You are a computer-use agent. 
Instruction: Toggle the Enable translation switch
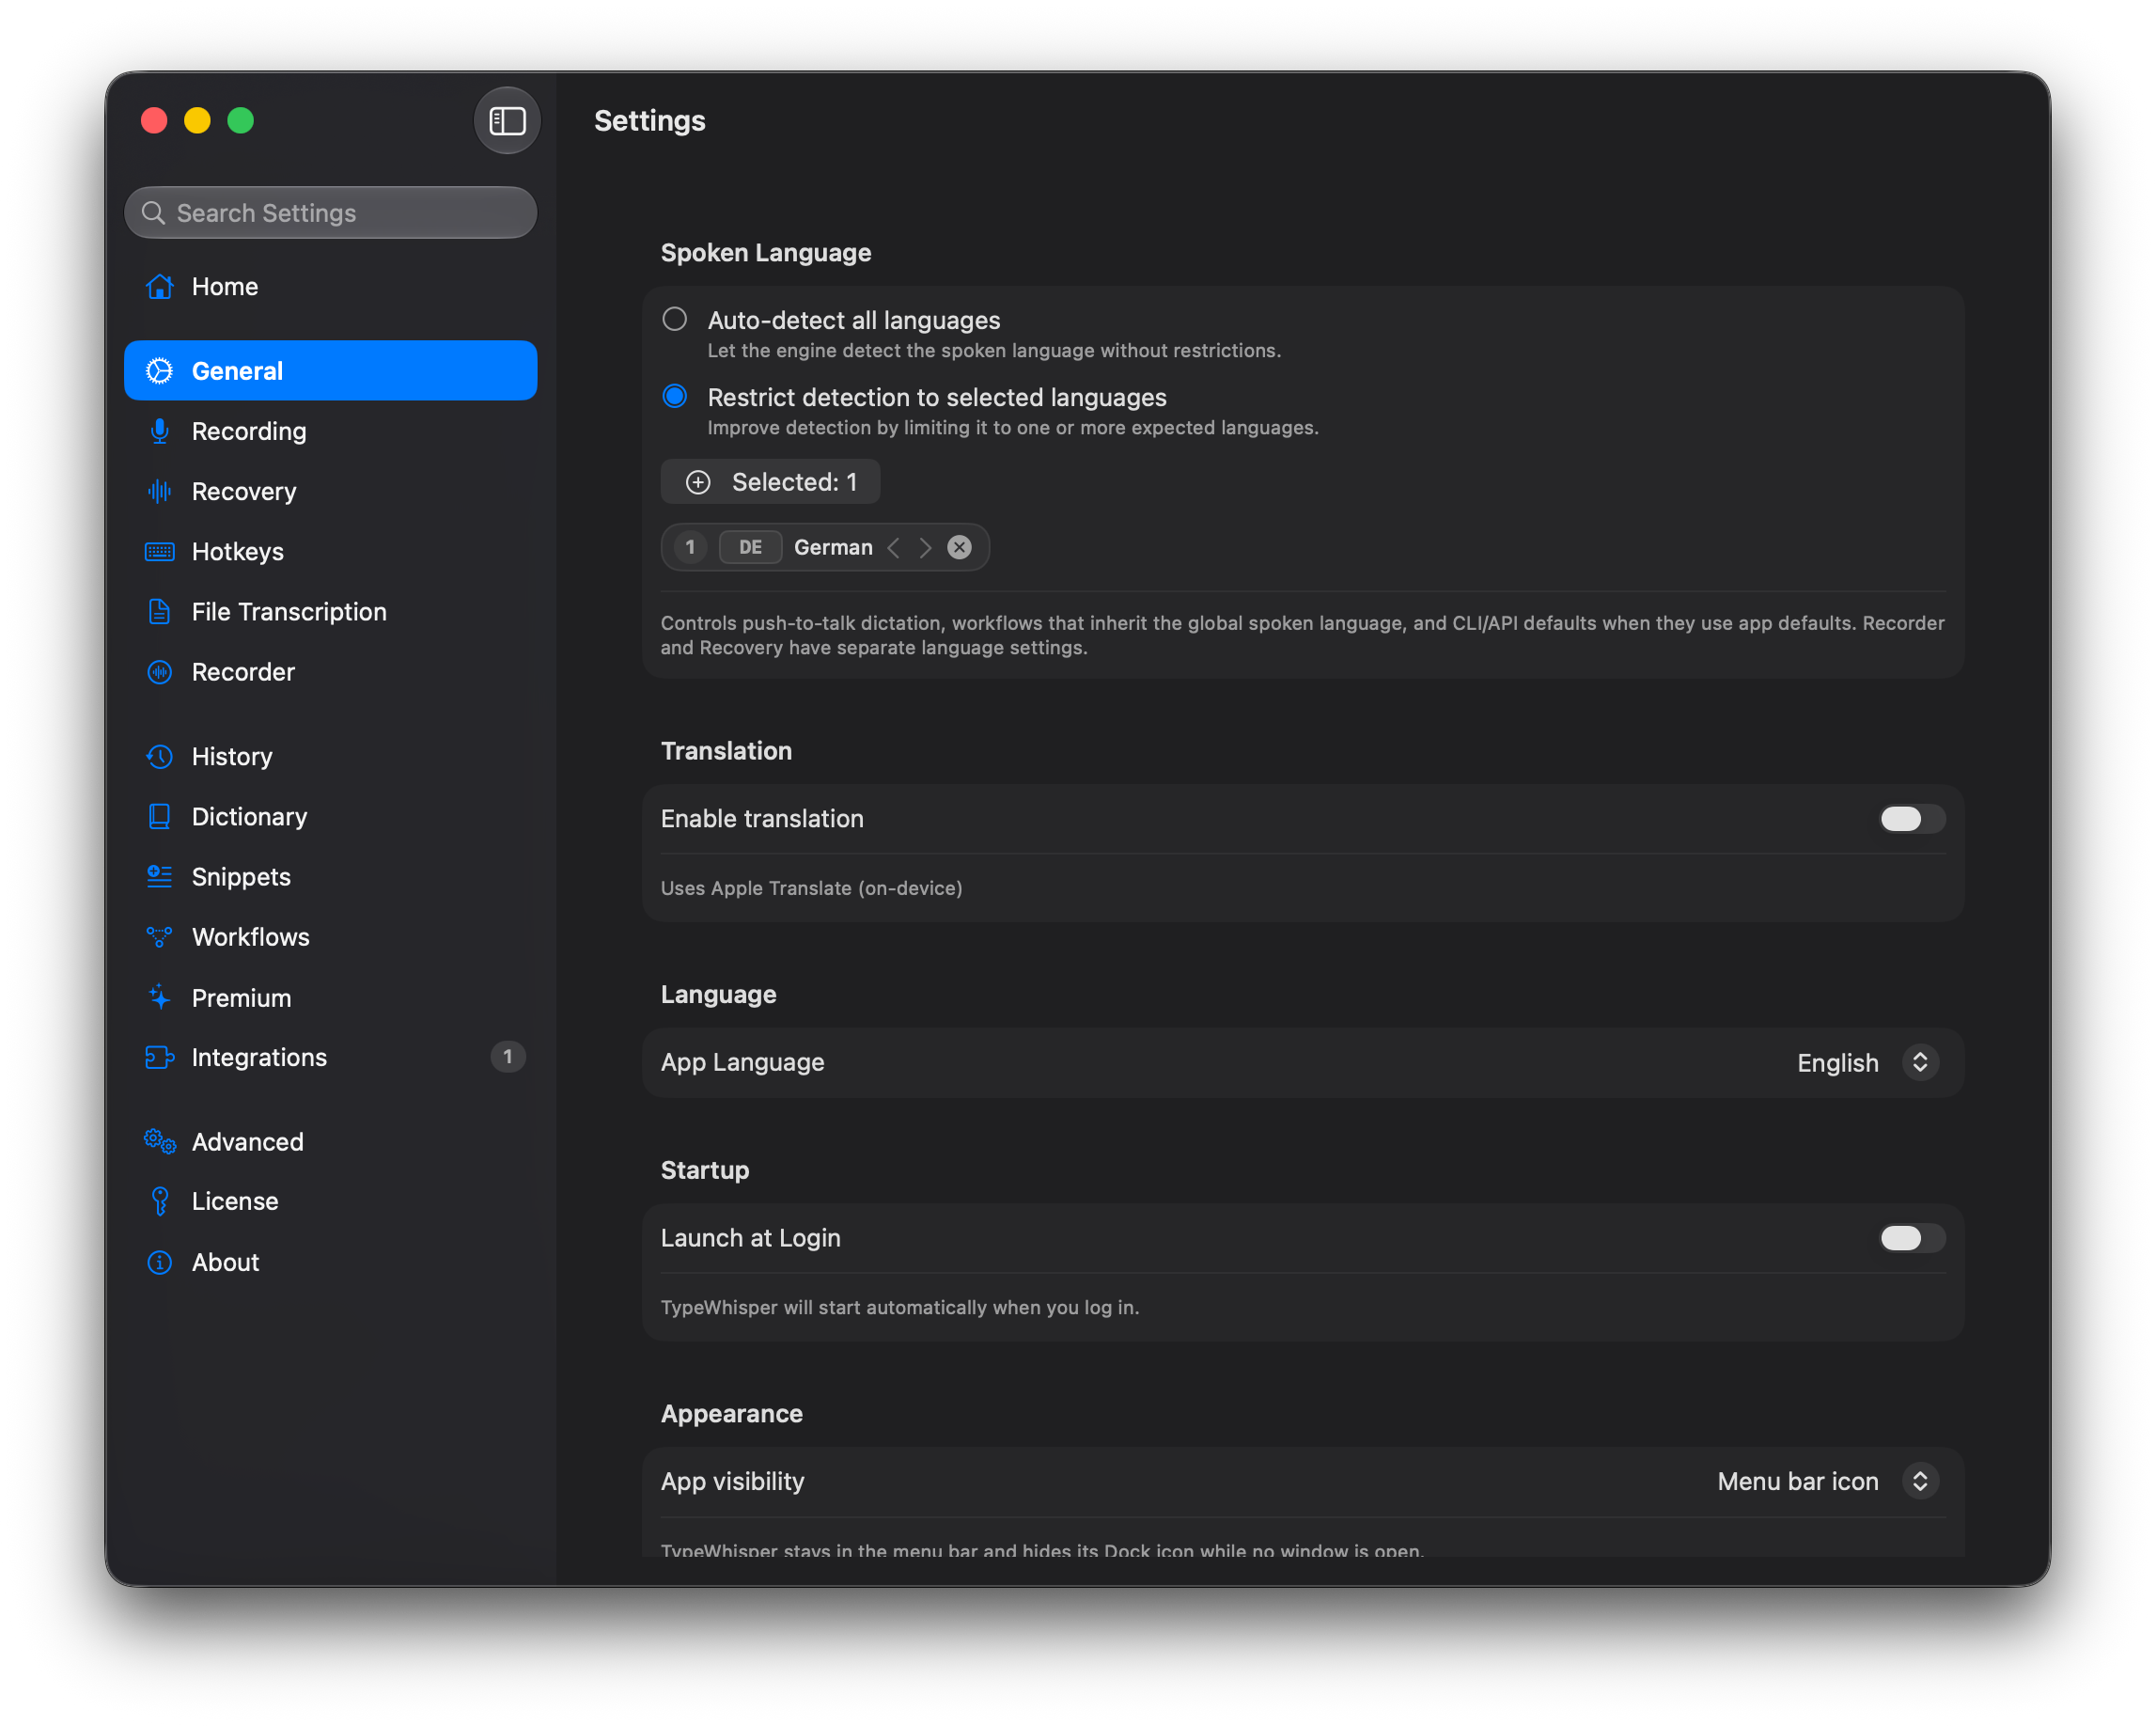coord(1911,819)
